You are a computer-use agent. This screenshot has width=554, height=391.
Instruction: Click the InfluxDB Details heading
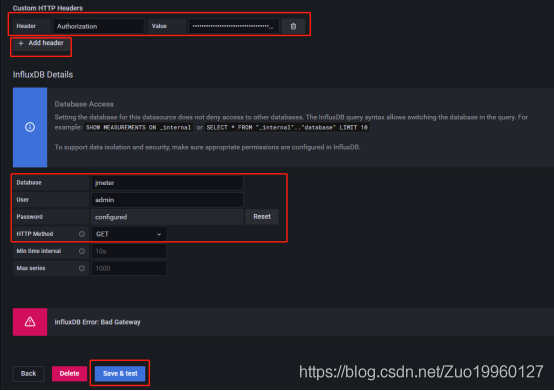coord(43,75)
